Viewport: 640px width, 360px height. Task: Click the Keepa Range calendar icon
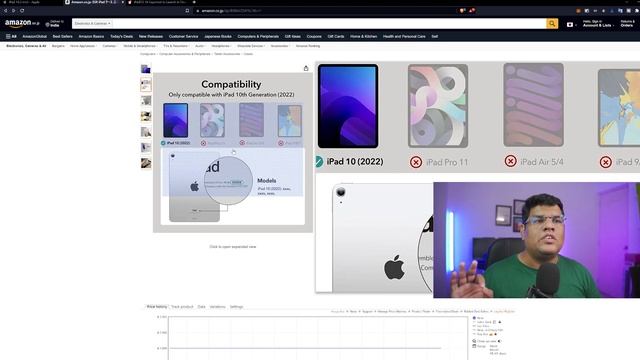tap(474, 346)
